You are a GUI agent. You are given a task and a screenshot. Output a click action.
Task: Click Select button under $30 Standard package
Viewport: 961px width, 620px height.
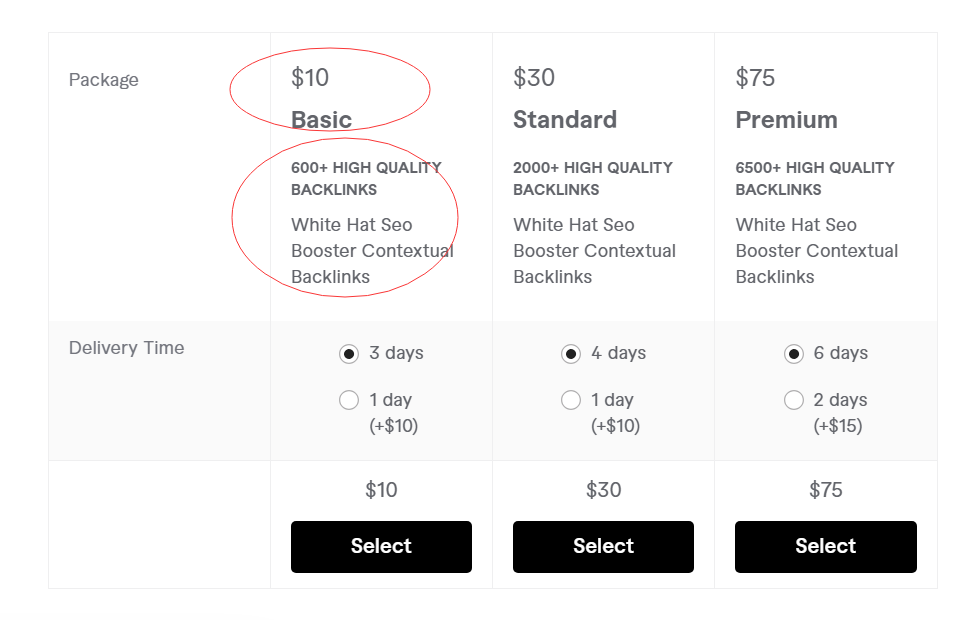[x=603, y=546]
